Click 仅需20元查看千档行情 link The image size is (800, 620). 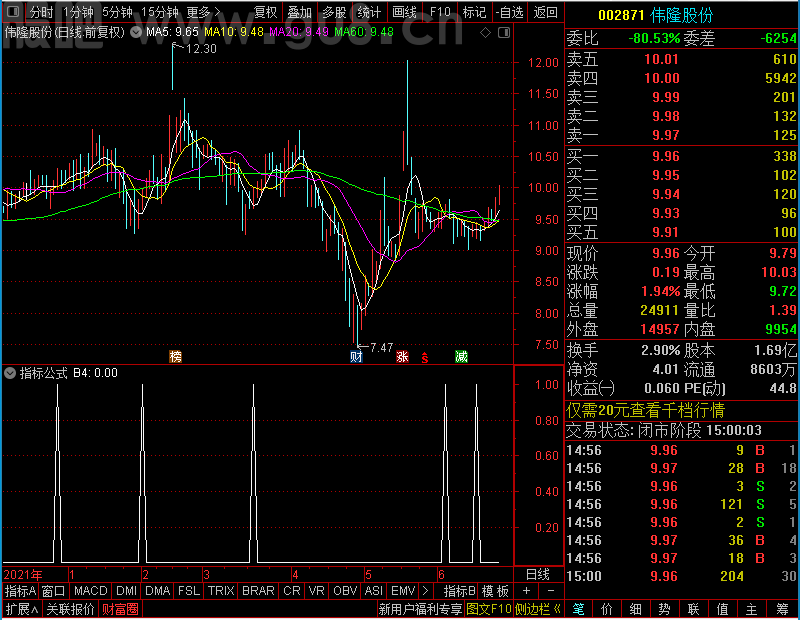(645, 410)
